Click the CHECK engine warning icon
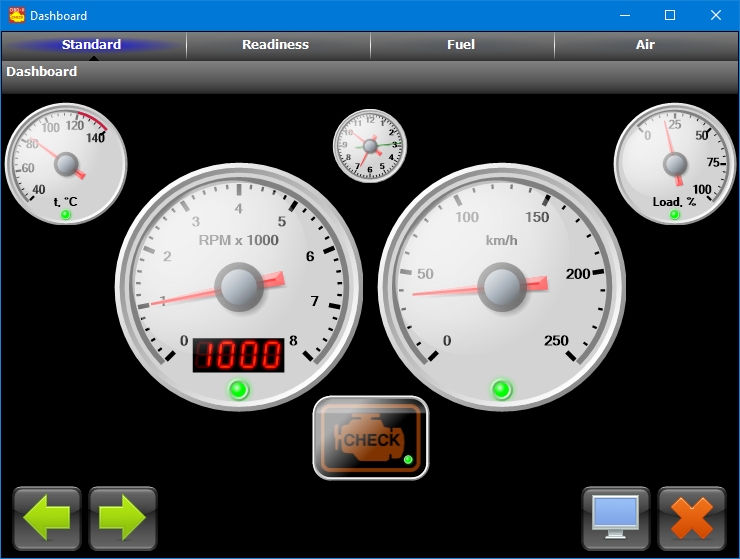This screenshot has height=559, width=740. [371, 438]
